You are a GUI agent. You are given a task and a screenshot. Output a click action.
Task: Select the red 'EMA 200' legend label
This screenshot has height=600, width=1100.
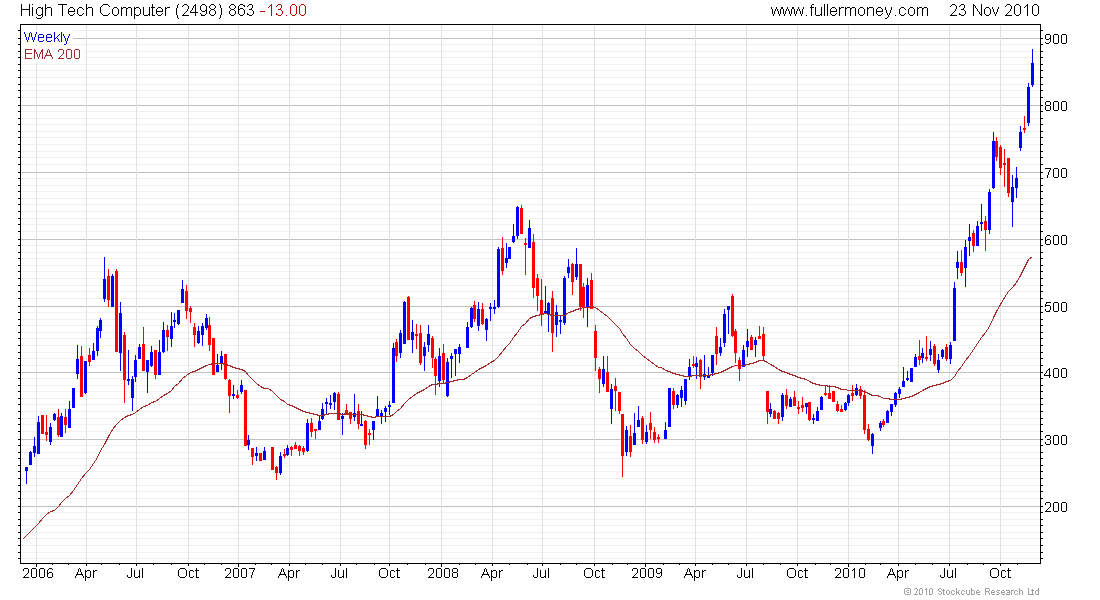(52, 54)
